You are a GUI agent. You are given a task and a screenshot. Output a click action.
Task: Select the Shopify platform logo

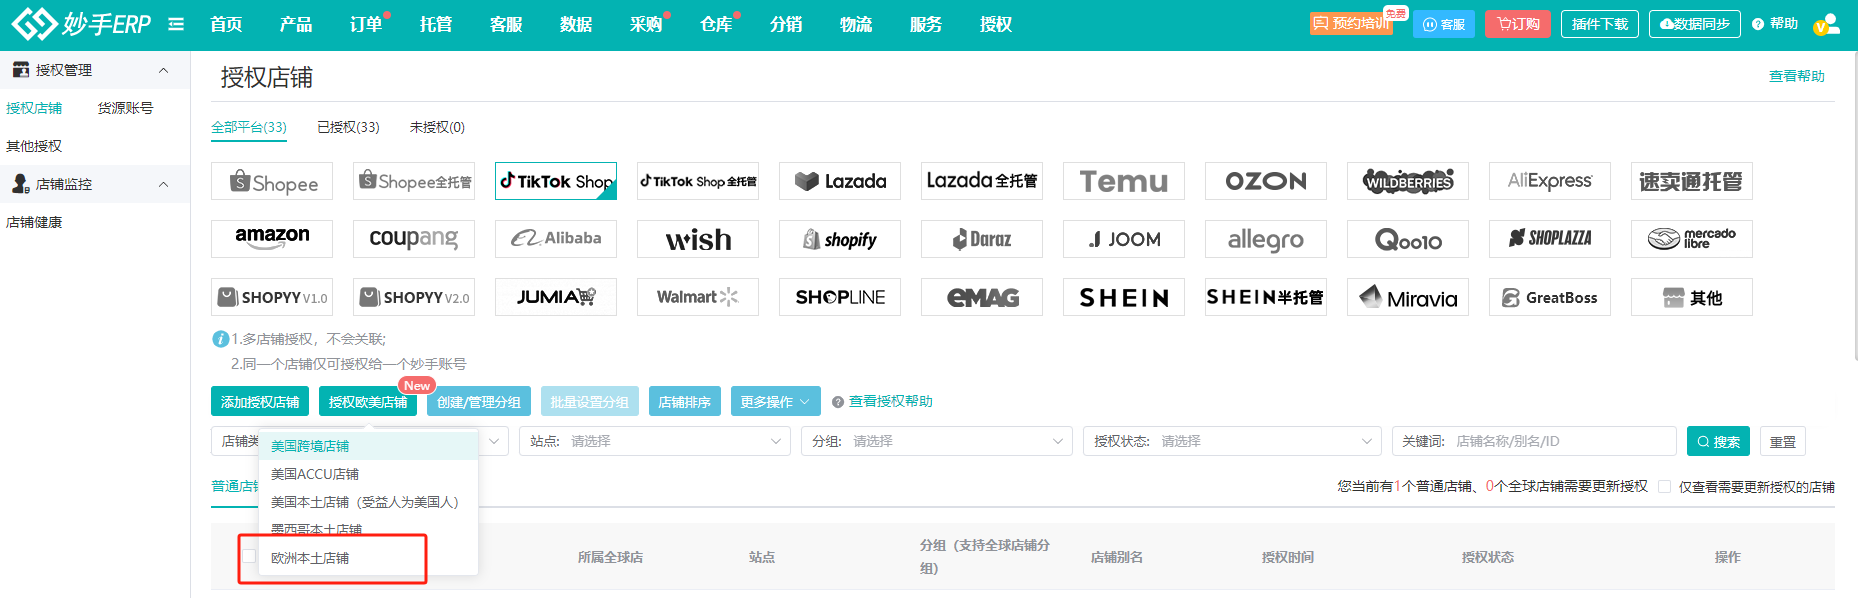pyautogui.click(x=840, y=239)
